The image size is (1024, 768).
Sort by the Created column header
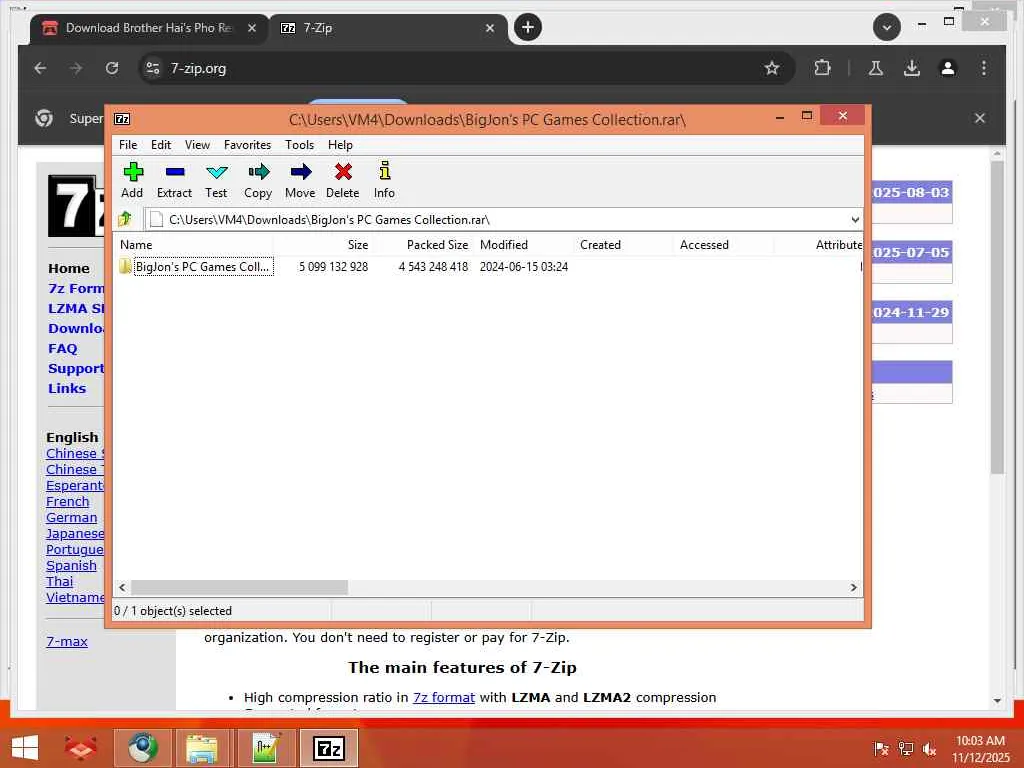tap(624, 245)
